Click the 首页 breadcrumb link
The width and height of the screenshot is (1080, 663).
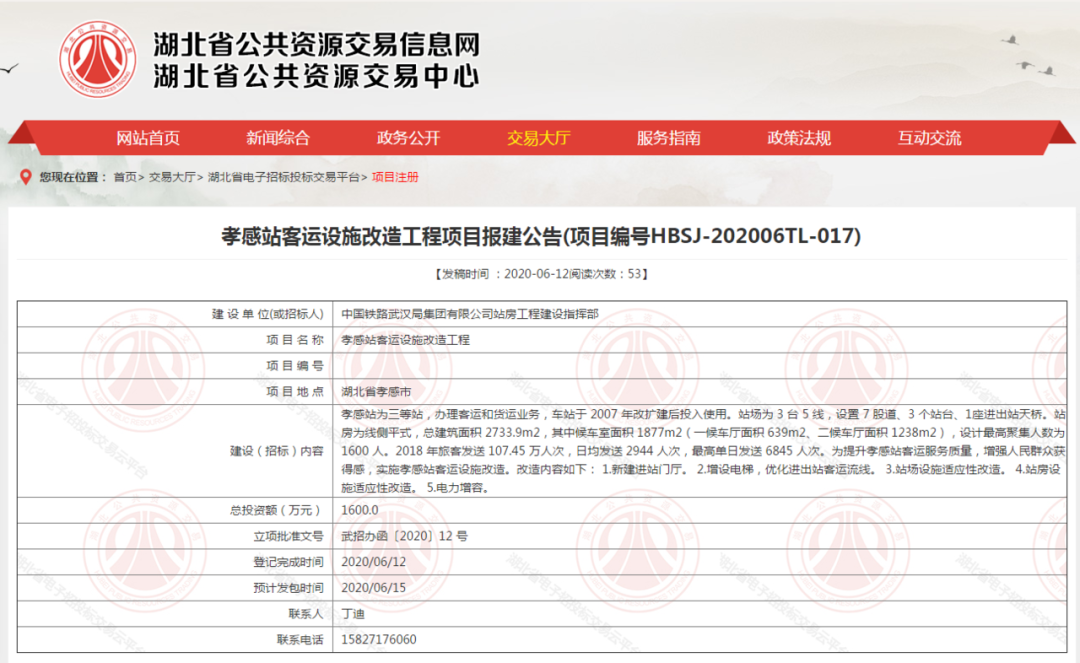125,177
